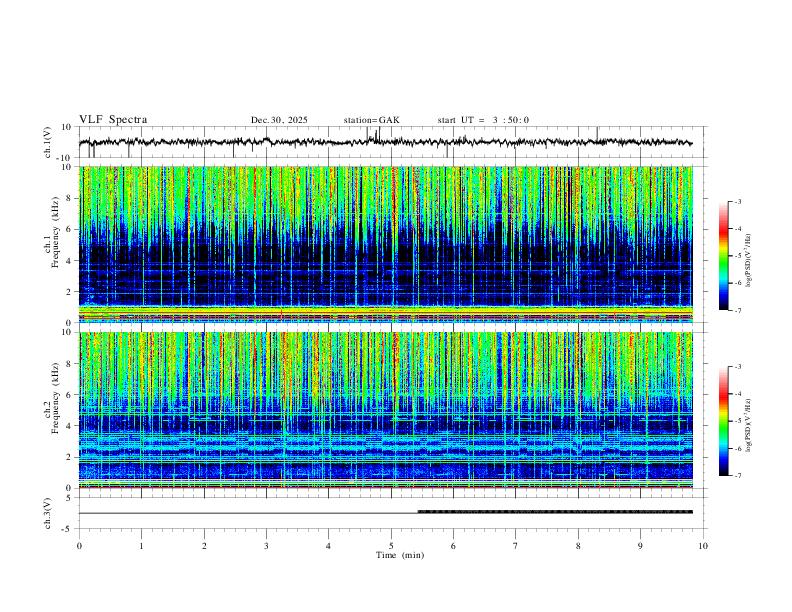Click ch.2 spectrogram frequency tick "4"
The width and height of the screenshot is (792, 612).
point(70,426)
